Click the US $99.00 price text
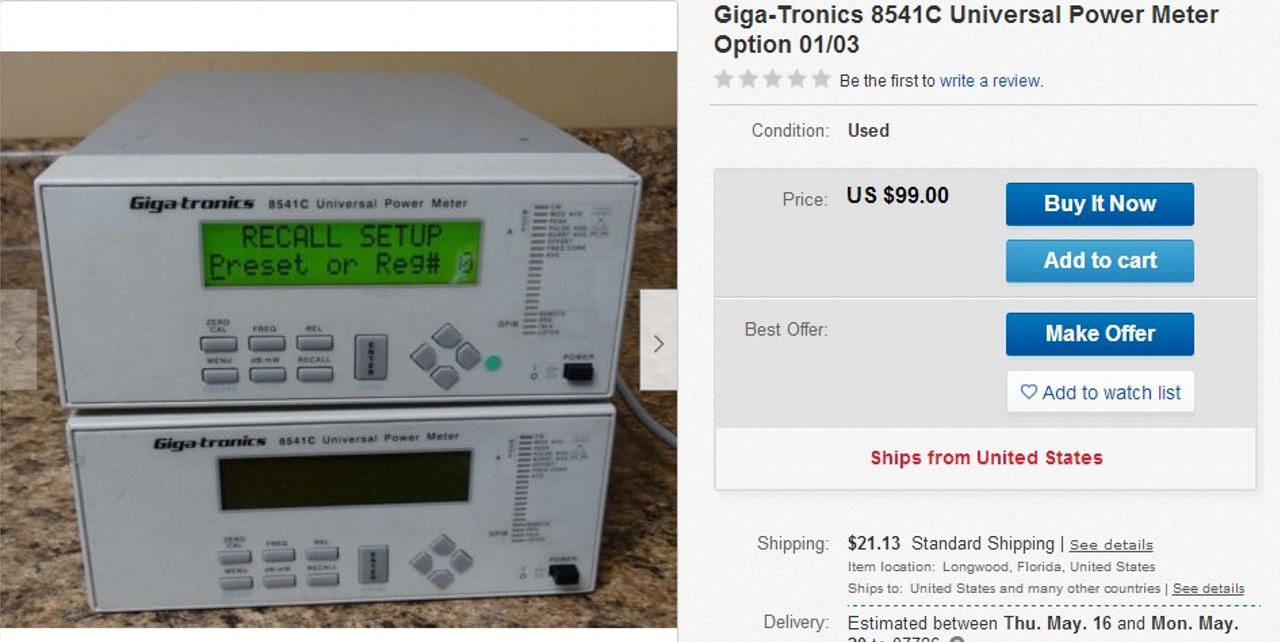The width and height of the screenshot is (1280, 642). (898, 196)
